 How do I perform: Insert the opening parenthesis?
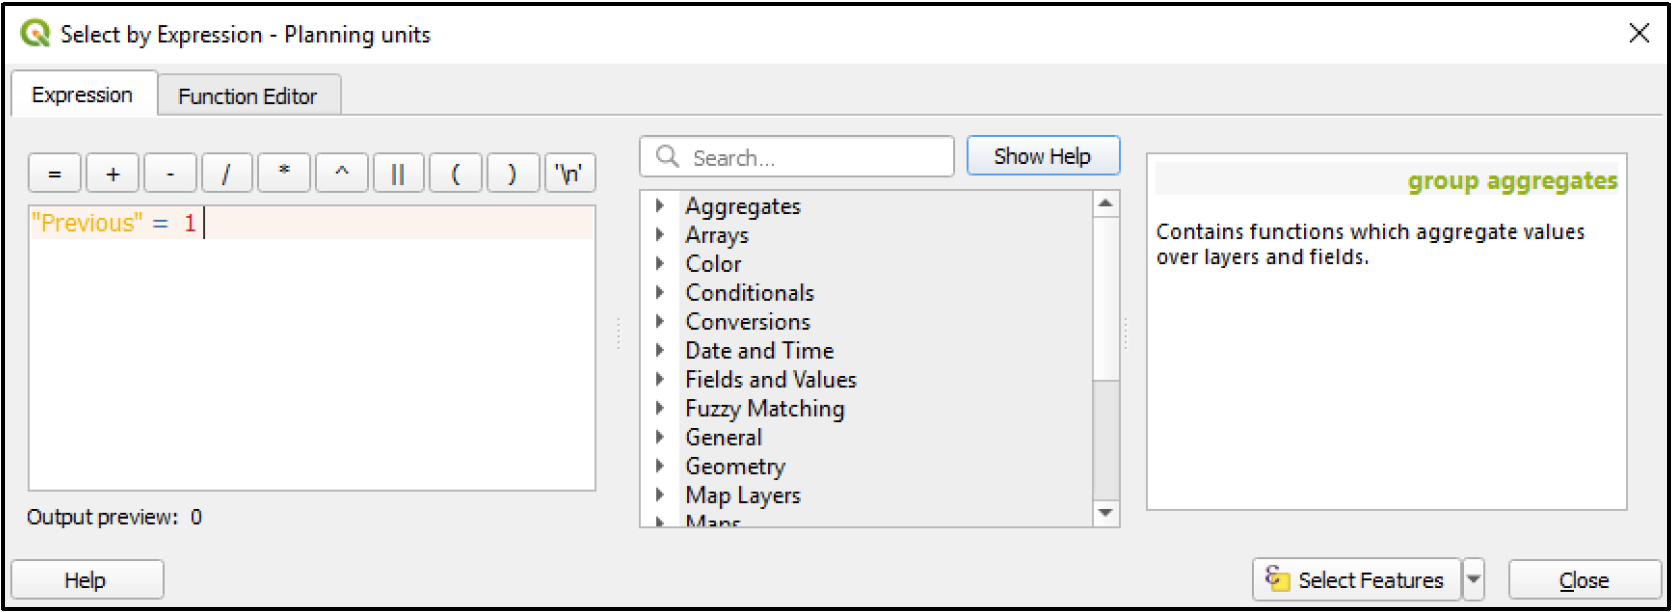pyautogui.click(x=456, y=173)
